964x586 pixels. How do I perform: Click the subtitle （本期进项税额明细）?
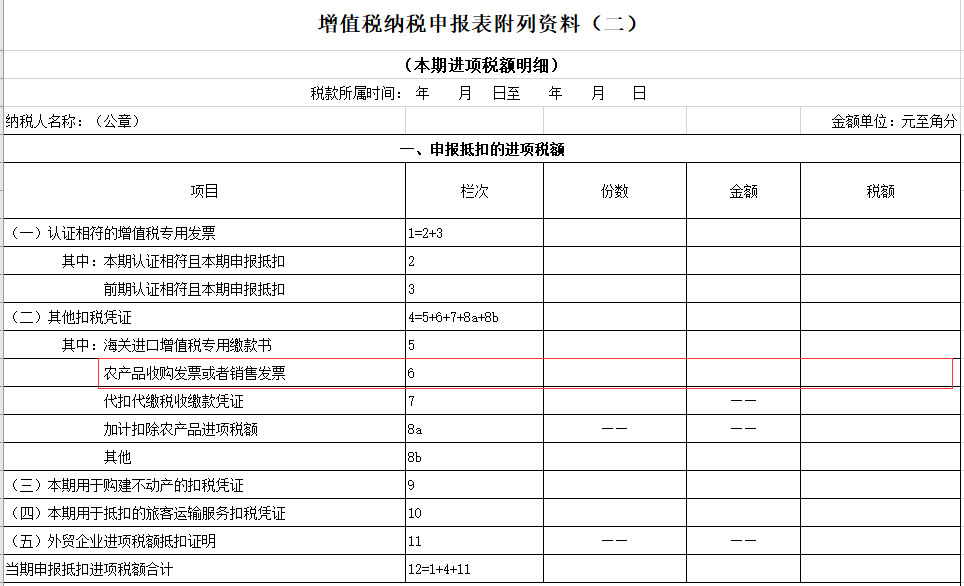[x=481, y=65]
